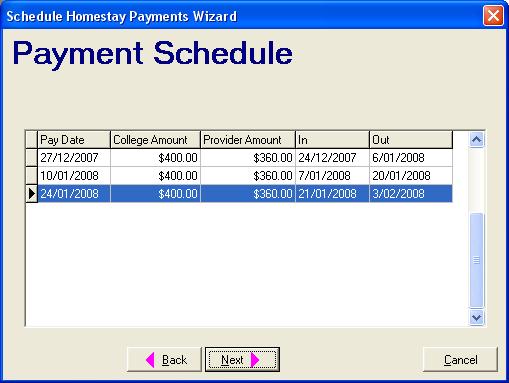Click the Next button

point(242,360)
